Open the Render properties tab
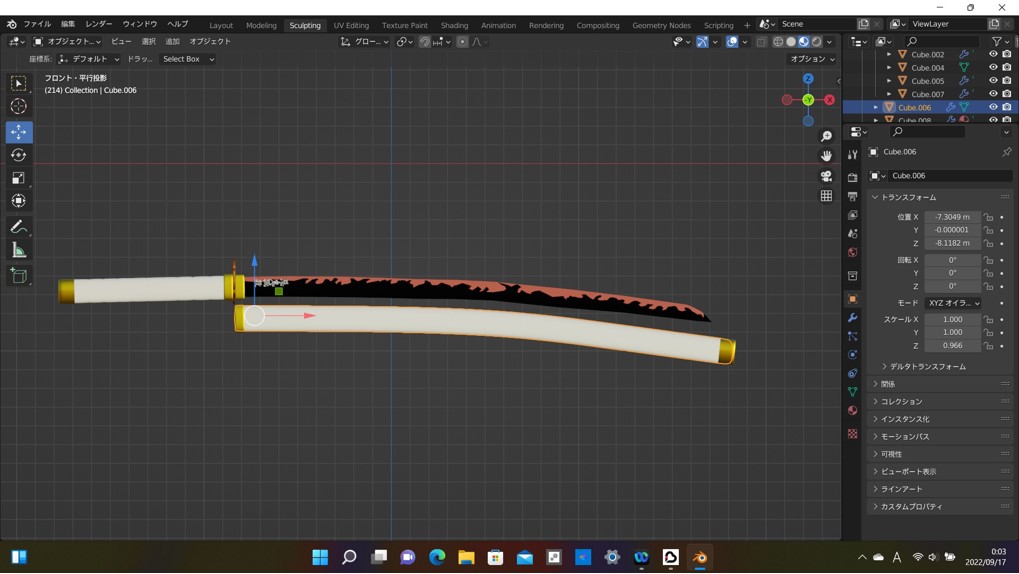Viewport: 1019px width, 574px height. pos(853,177)
